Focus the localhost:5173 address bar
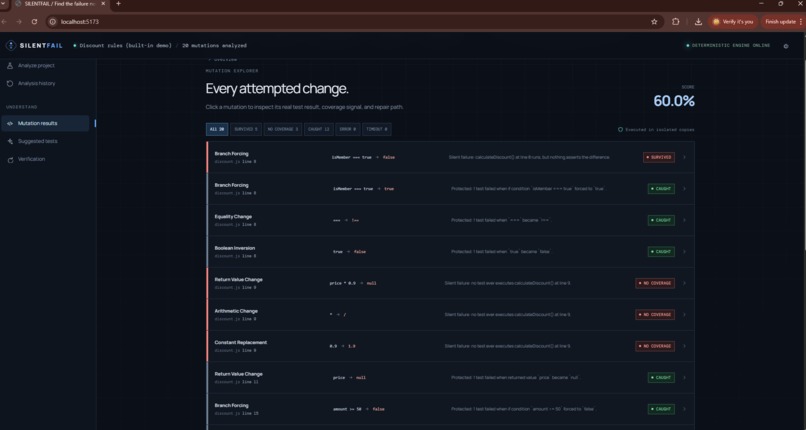The width and height of the screenshot is (806, 430). [350, 22]
